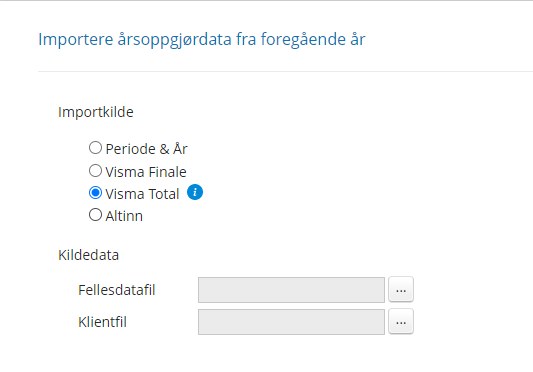The width and height of the screenshot is (533, 372).
Task: Click the Klientfil field label
Action: click(102, 322)
